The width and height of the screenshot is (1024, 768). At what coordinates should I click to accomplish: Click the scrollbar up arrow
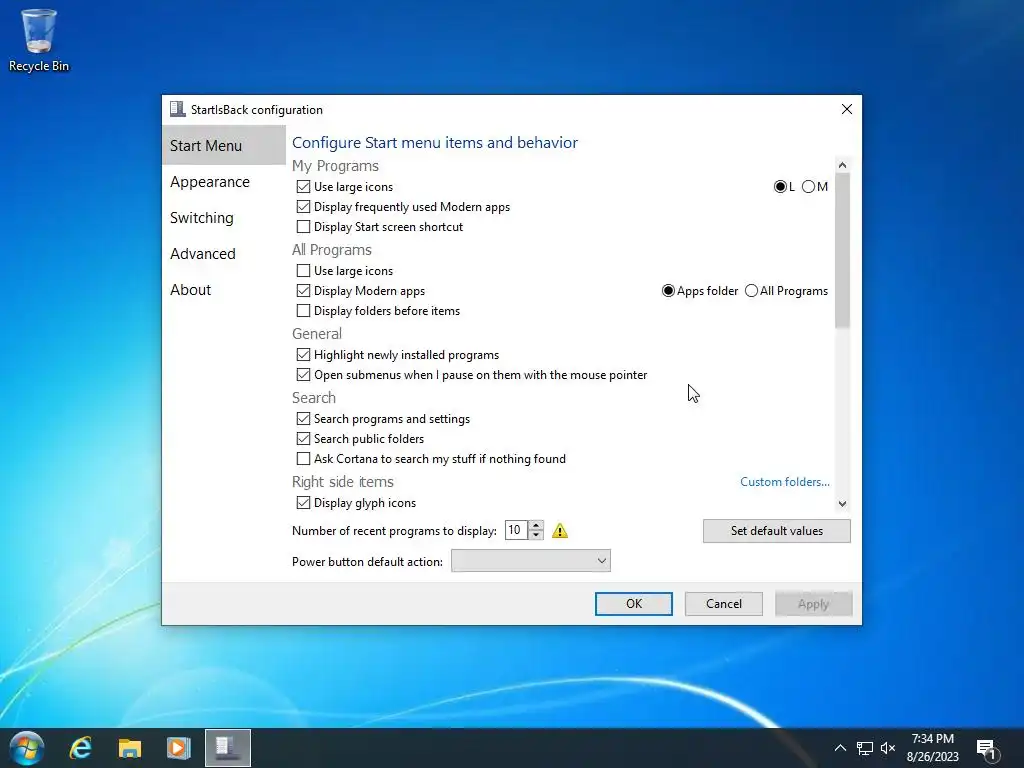coord(842,165)
